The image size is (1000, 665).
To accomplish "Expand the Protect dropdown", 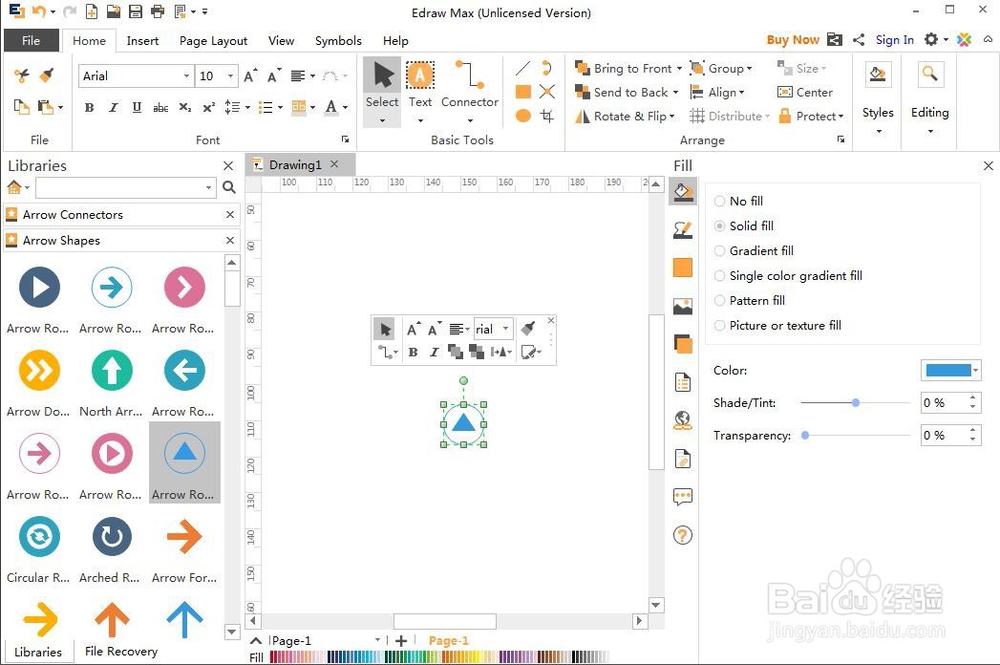I will (841, 116).
